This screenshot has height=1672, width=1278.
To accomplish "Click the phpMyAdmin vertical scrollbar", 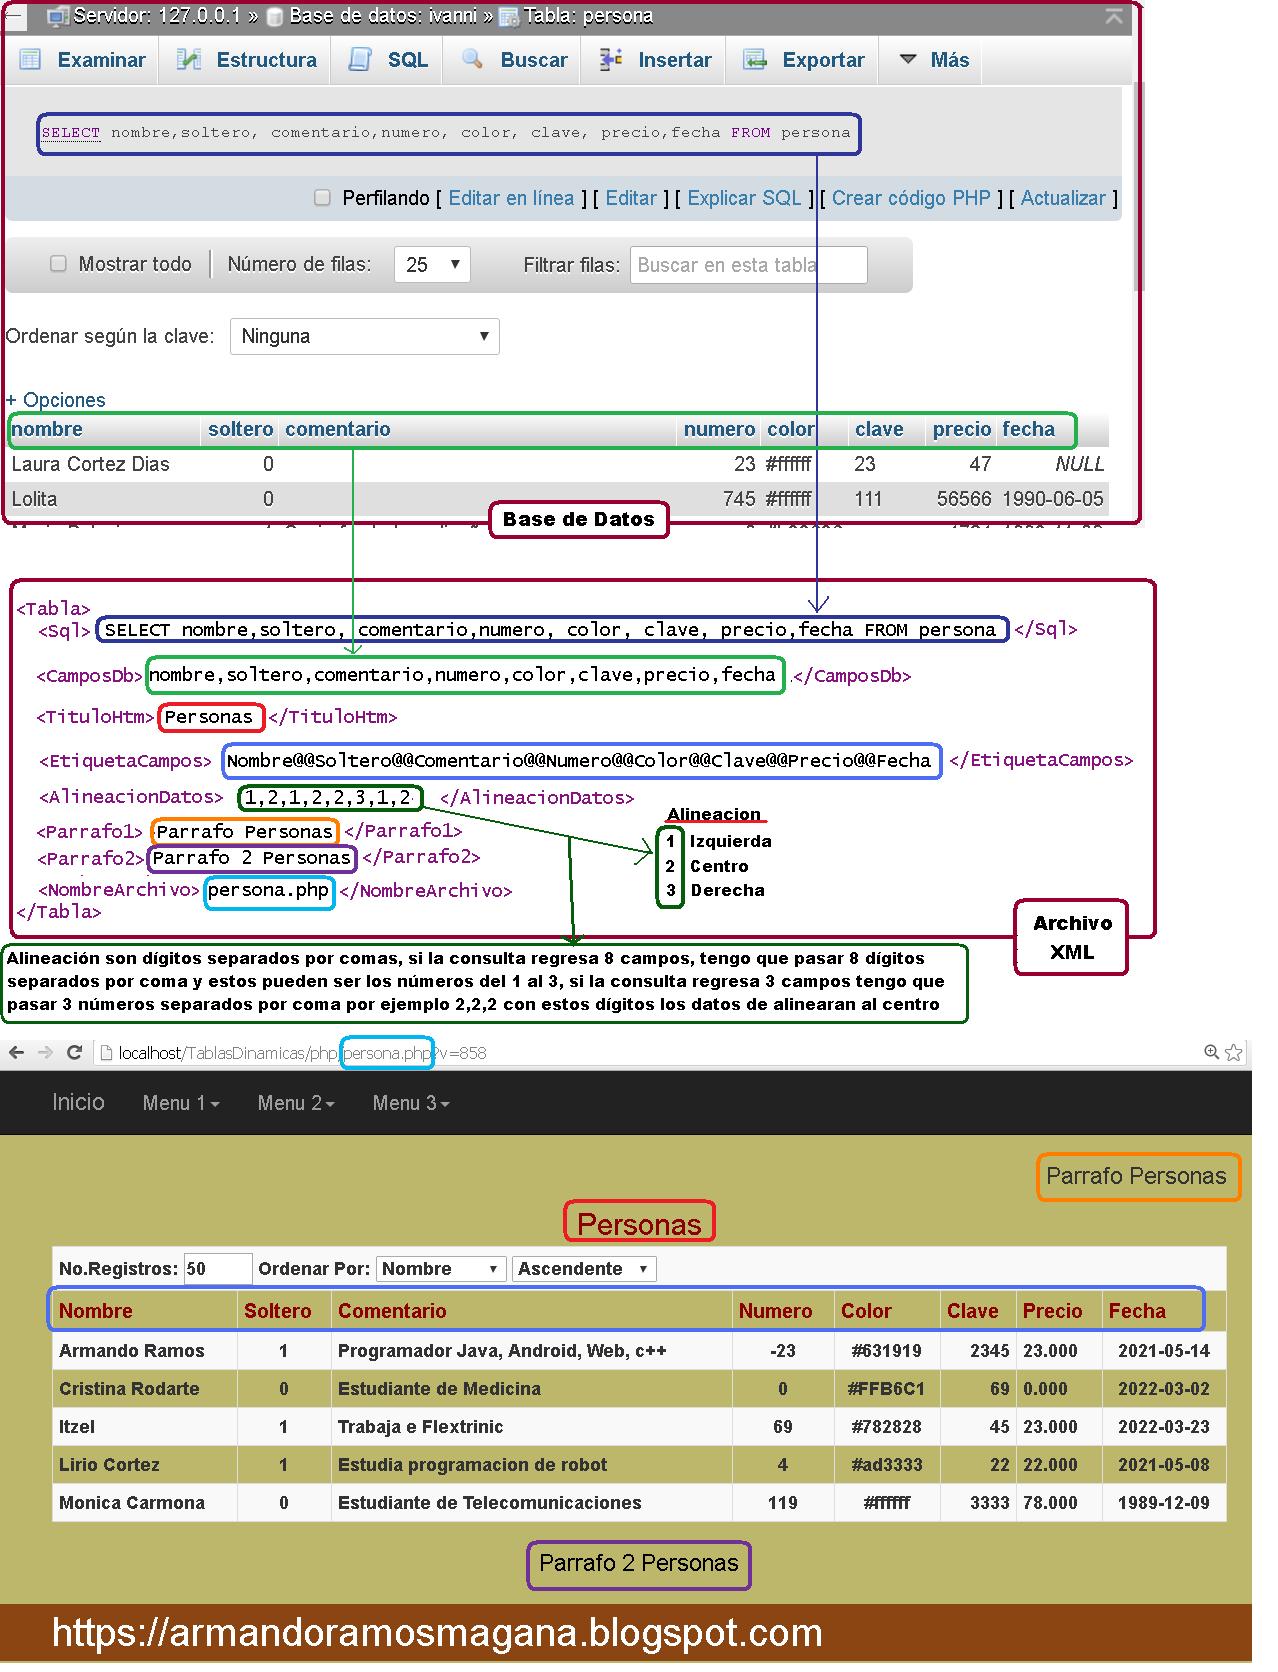I will tap(1138, 185).
